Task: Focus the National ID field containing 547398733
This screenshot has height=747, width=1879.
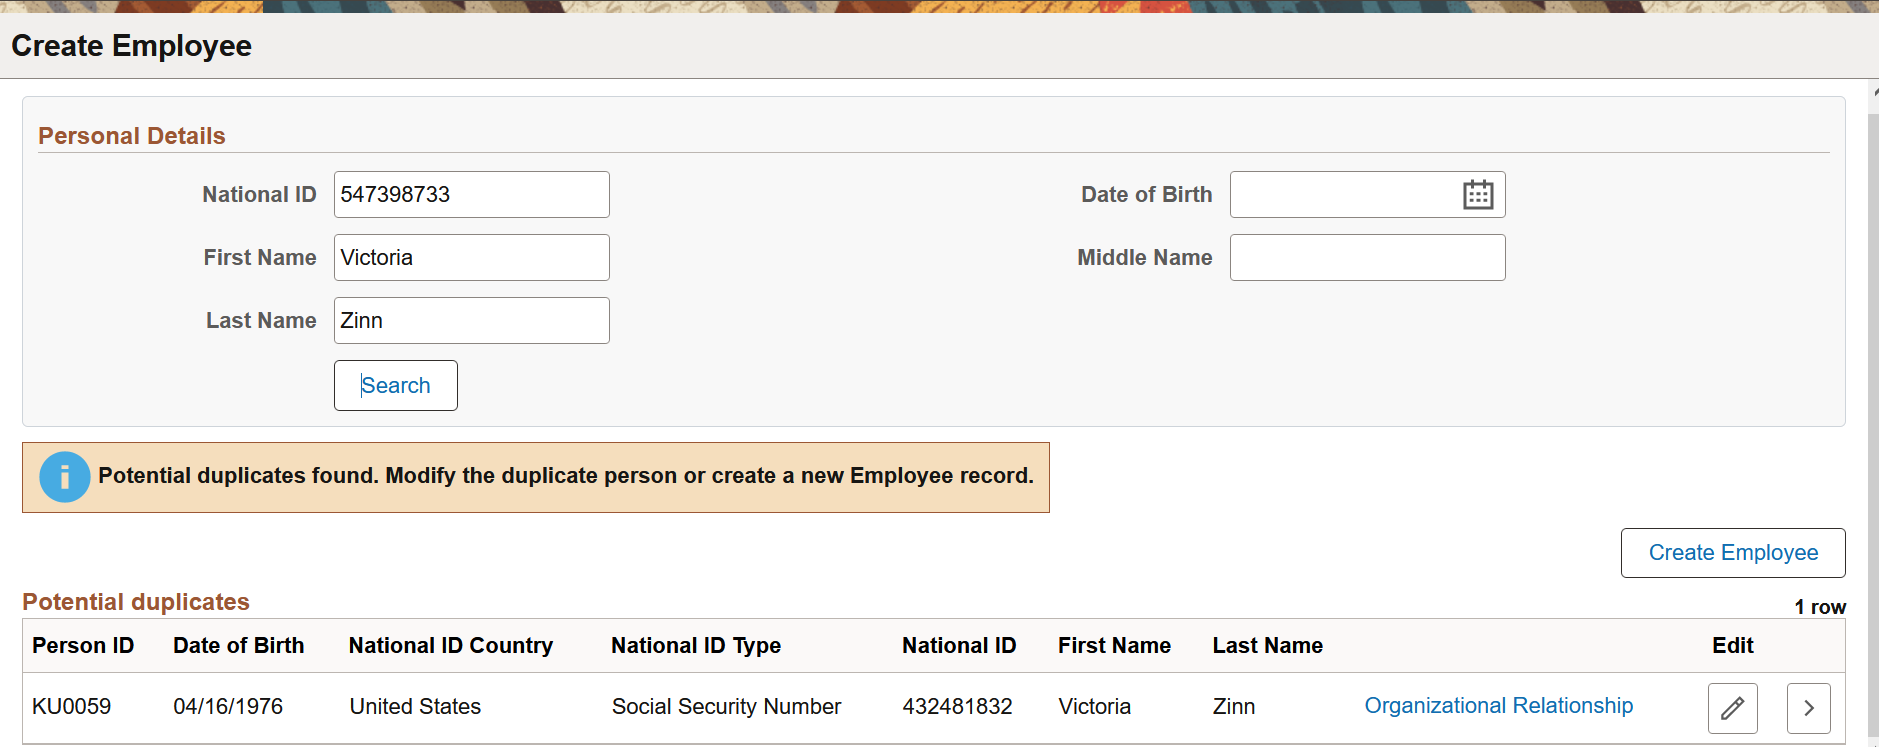Action: tap(471, 194)
